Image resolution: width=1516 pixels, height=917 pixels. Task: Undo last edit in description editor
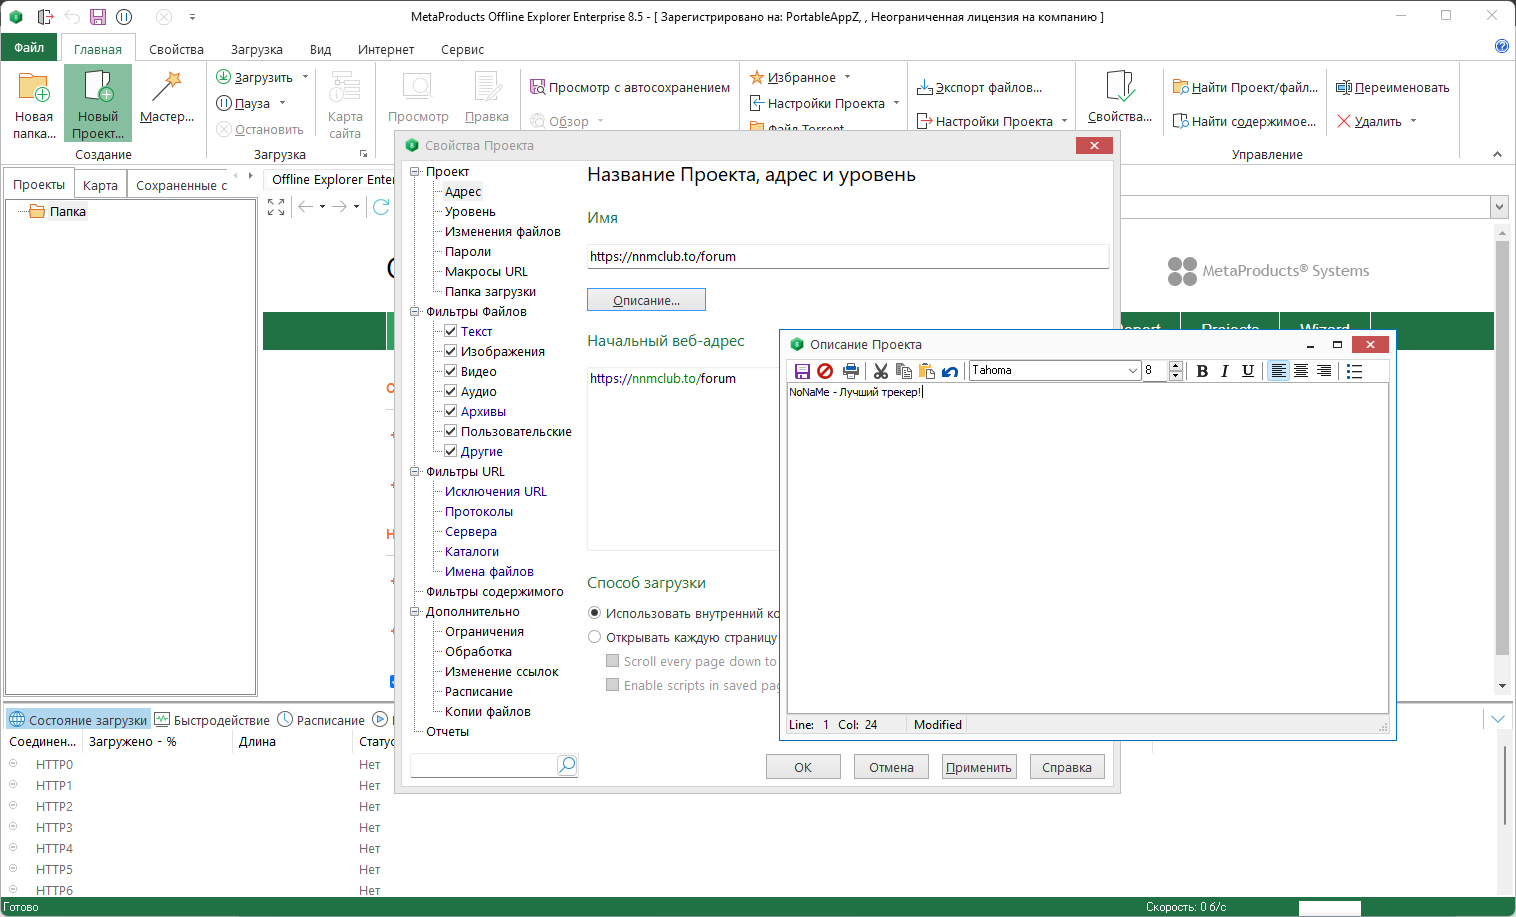(950, 371)
